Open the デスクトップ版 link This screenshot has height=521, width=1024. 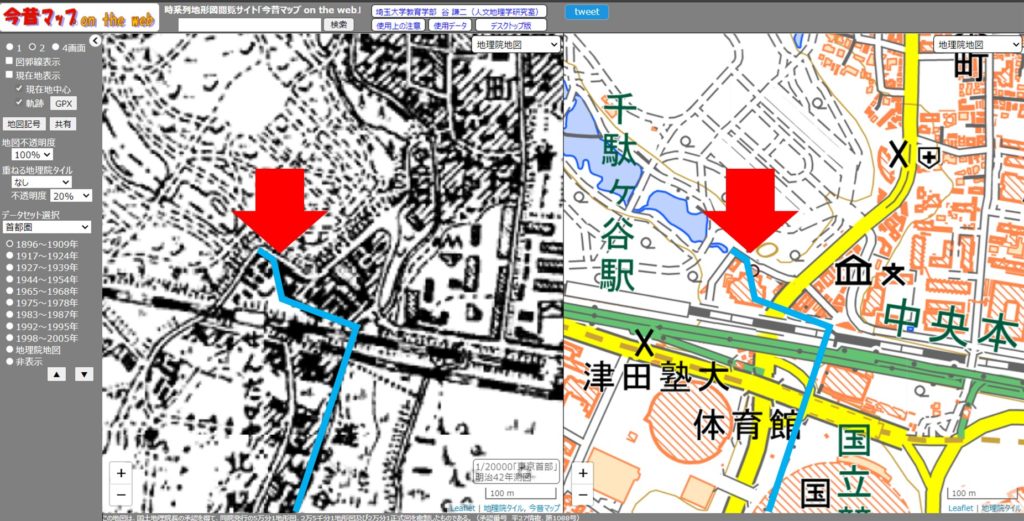(511, 25)
